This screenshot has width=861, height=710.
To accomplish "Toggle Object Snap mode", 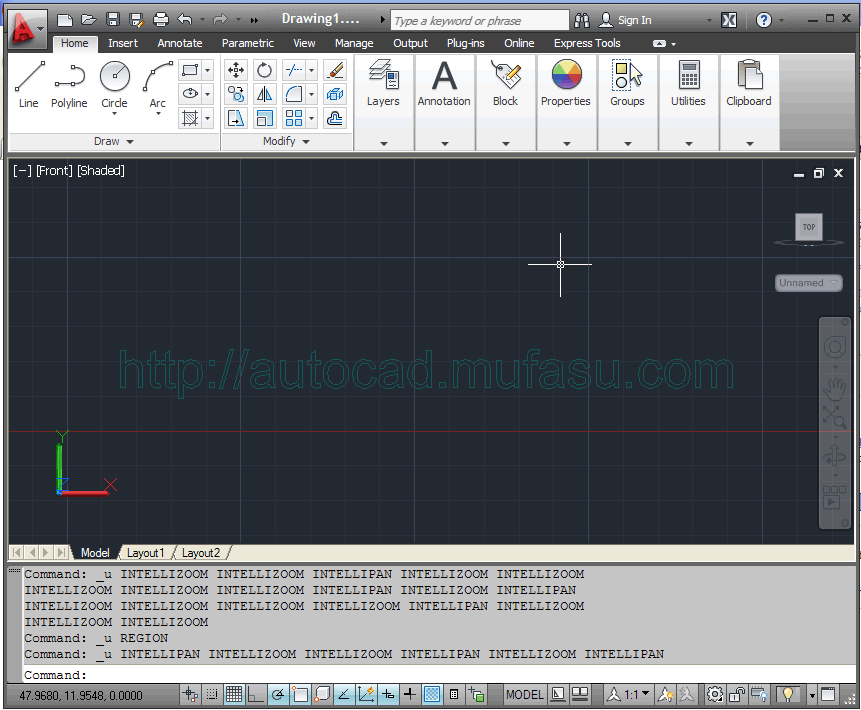I will tap(300, 694).
